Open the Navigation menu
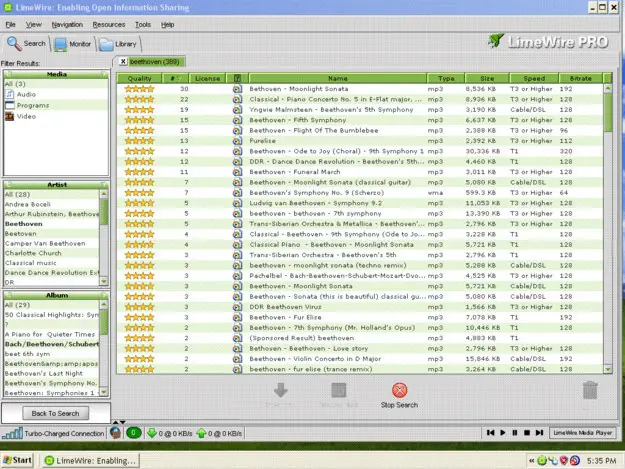 (67, 25)
